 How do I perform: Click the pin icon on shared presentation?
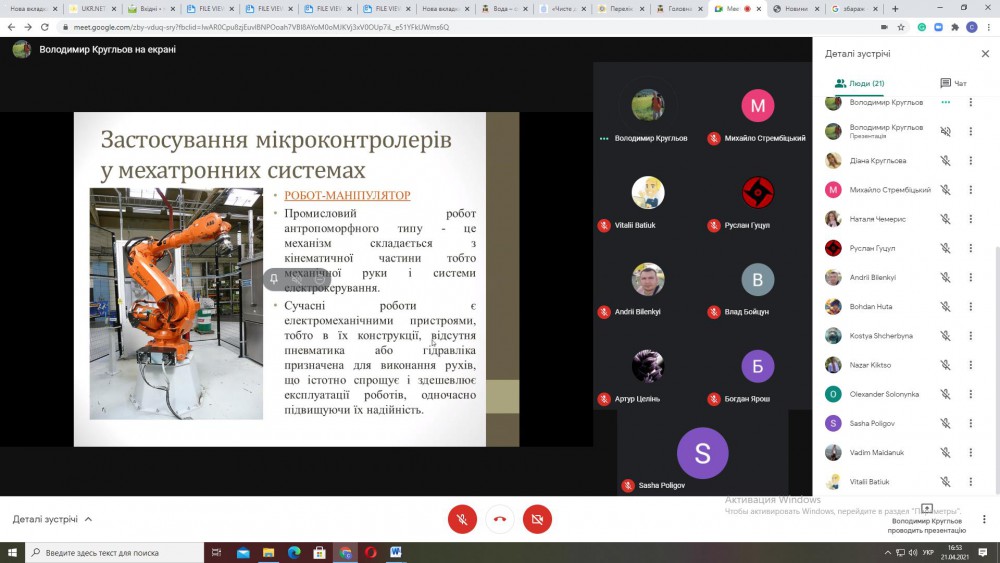pos(273,279)
